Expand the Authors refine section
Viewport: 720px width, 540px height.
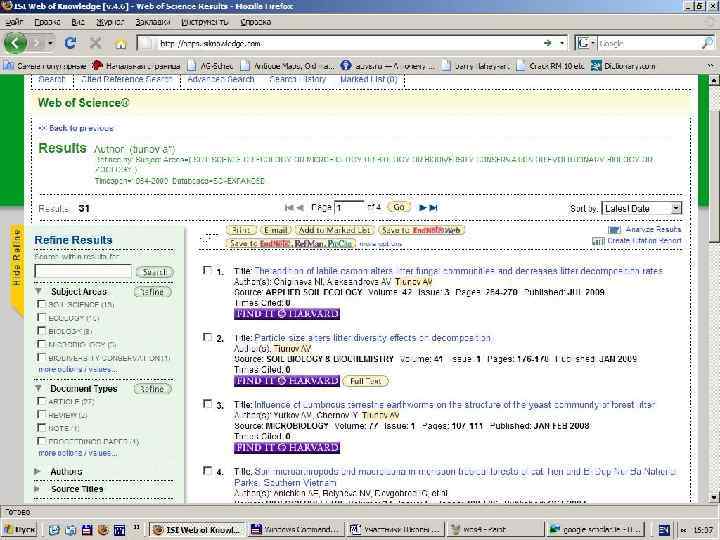pos(38,472)
